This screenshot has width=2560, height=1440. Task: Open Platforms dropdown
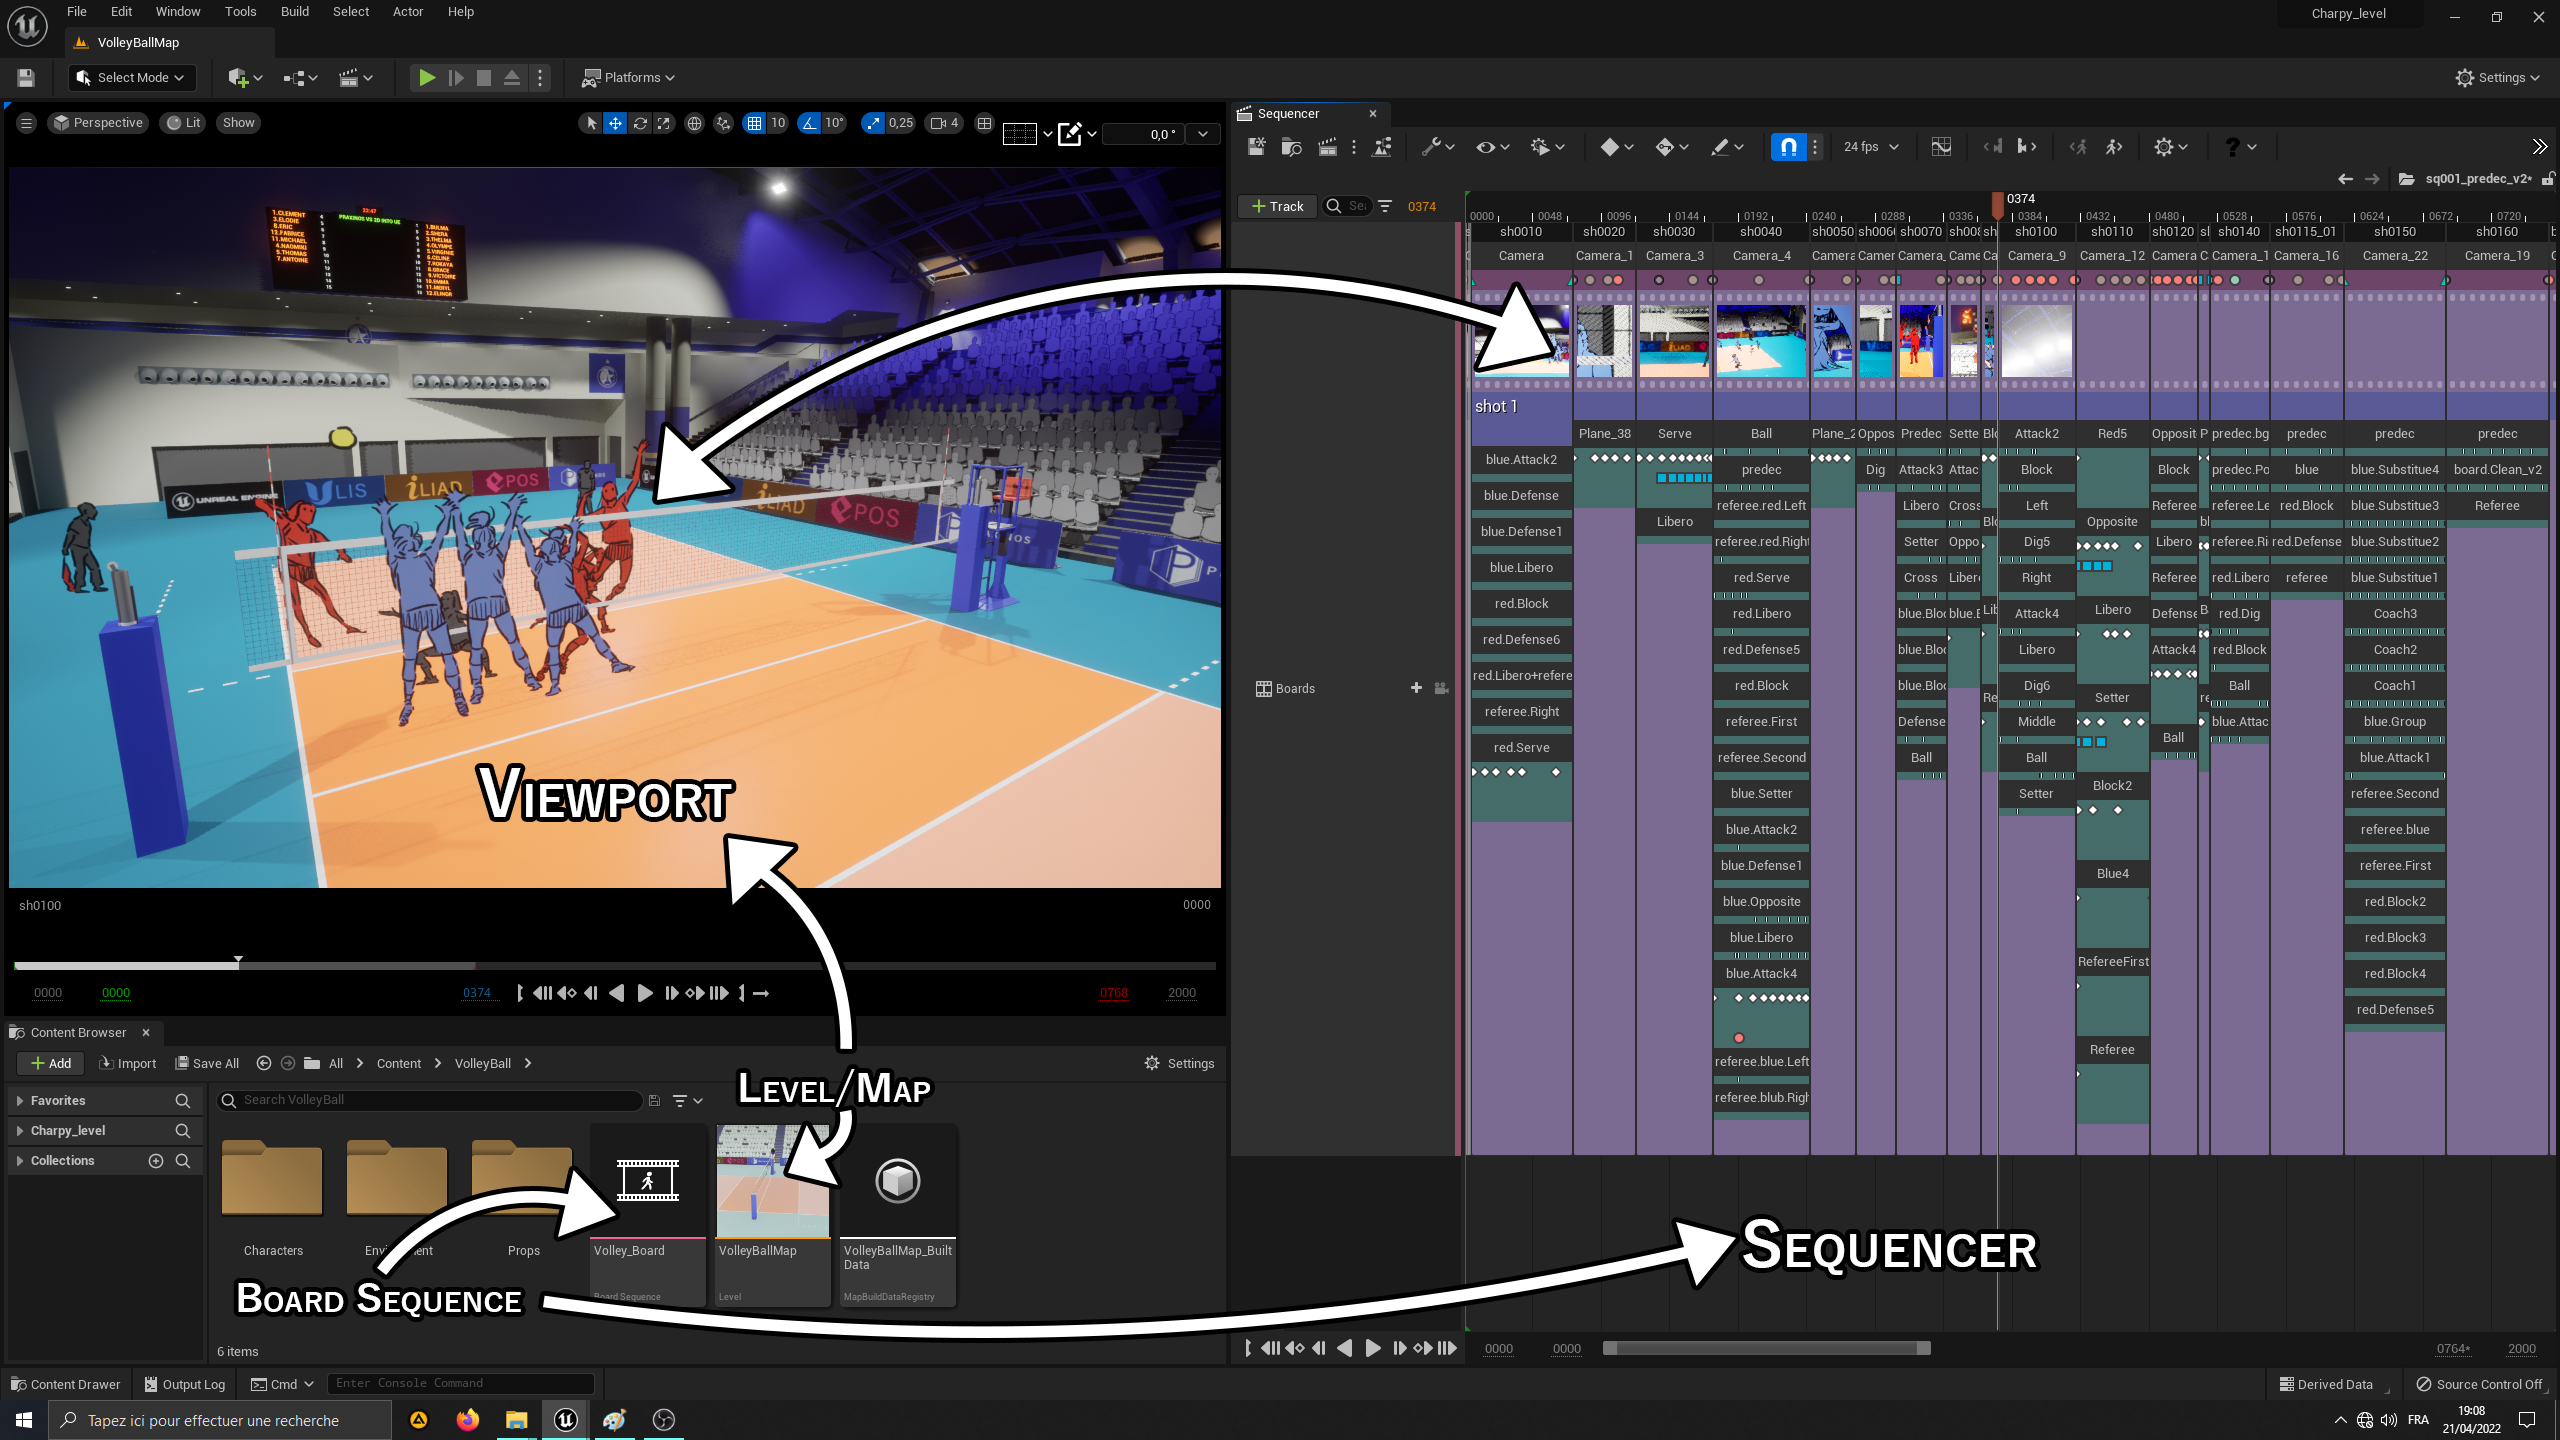tap(628, 78)
